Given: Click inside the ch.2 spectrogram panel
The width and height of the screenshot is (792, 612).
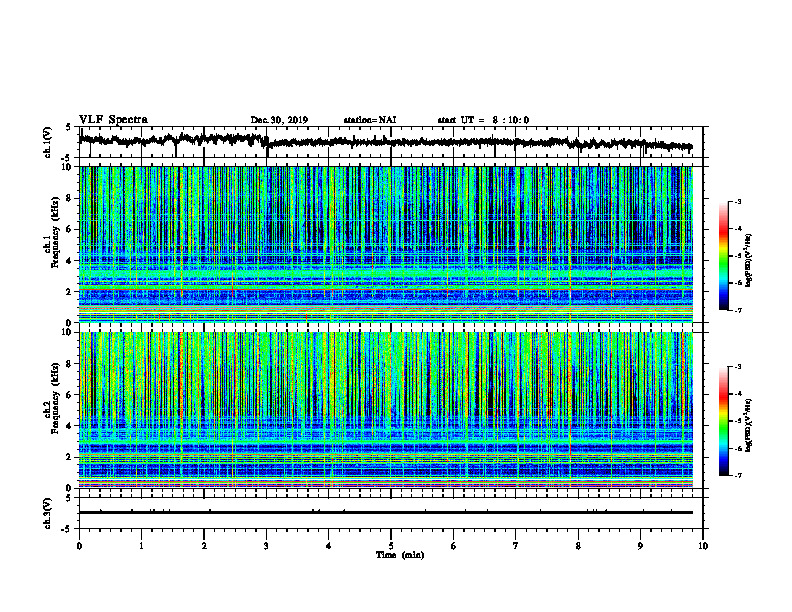Looking at the screenshot, I should pos(385,410).
